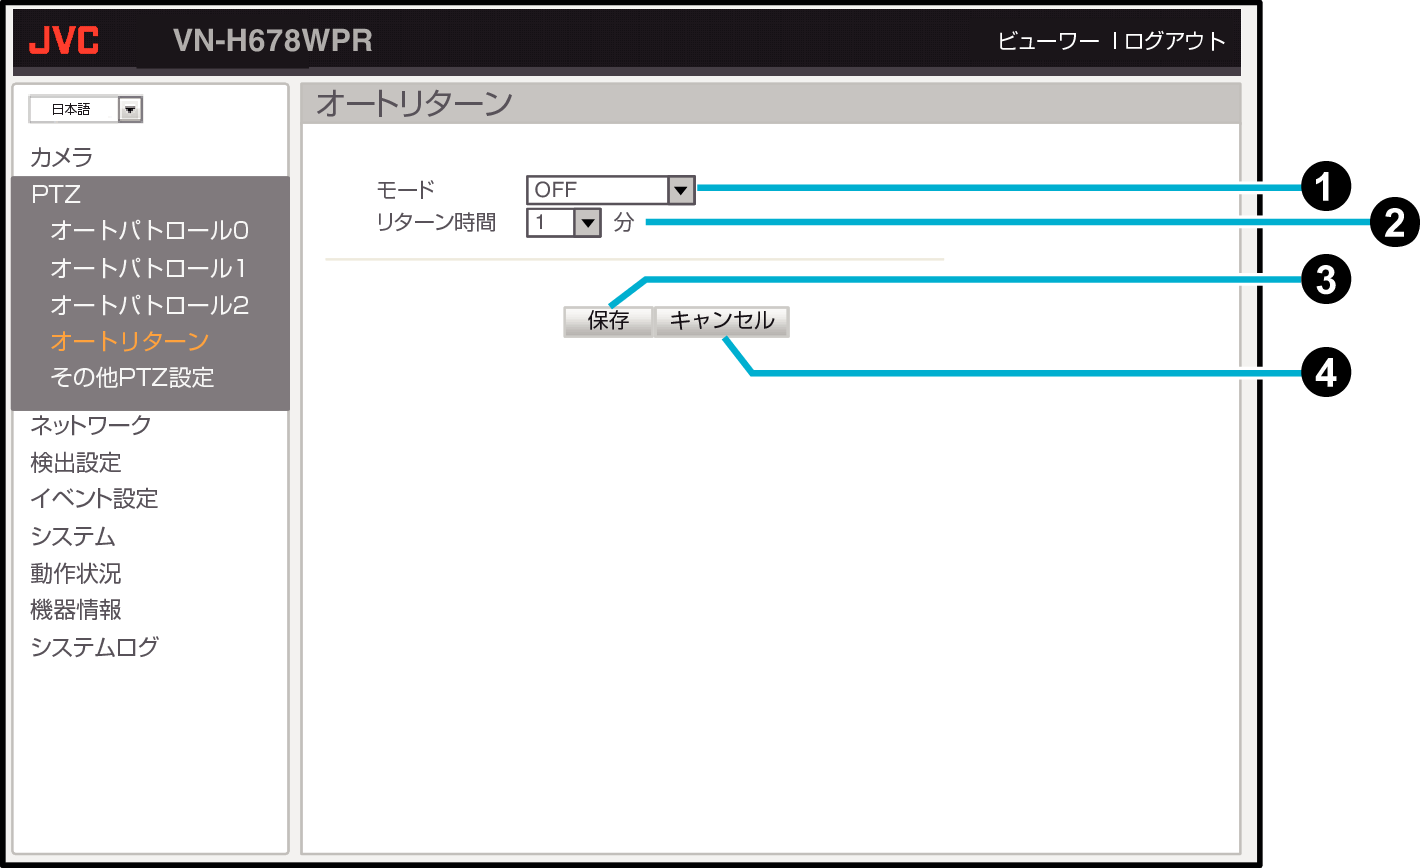This screenshot has width=1423, height=868.
Task: Open 検出設定 in the sidebar
Action: pos(76,462)
